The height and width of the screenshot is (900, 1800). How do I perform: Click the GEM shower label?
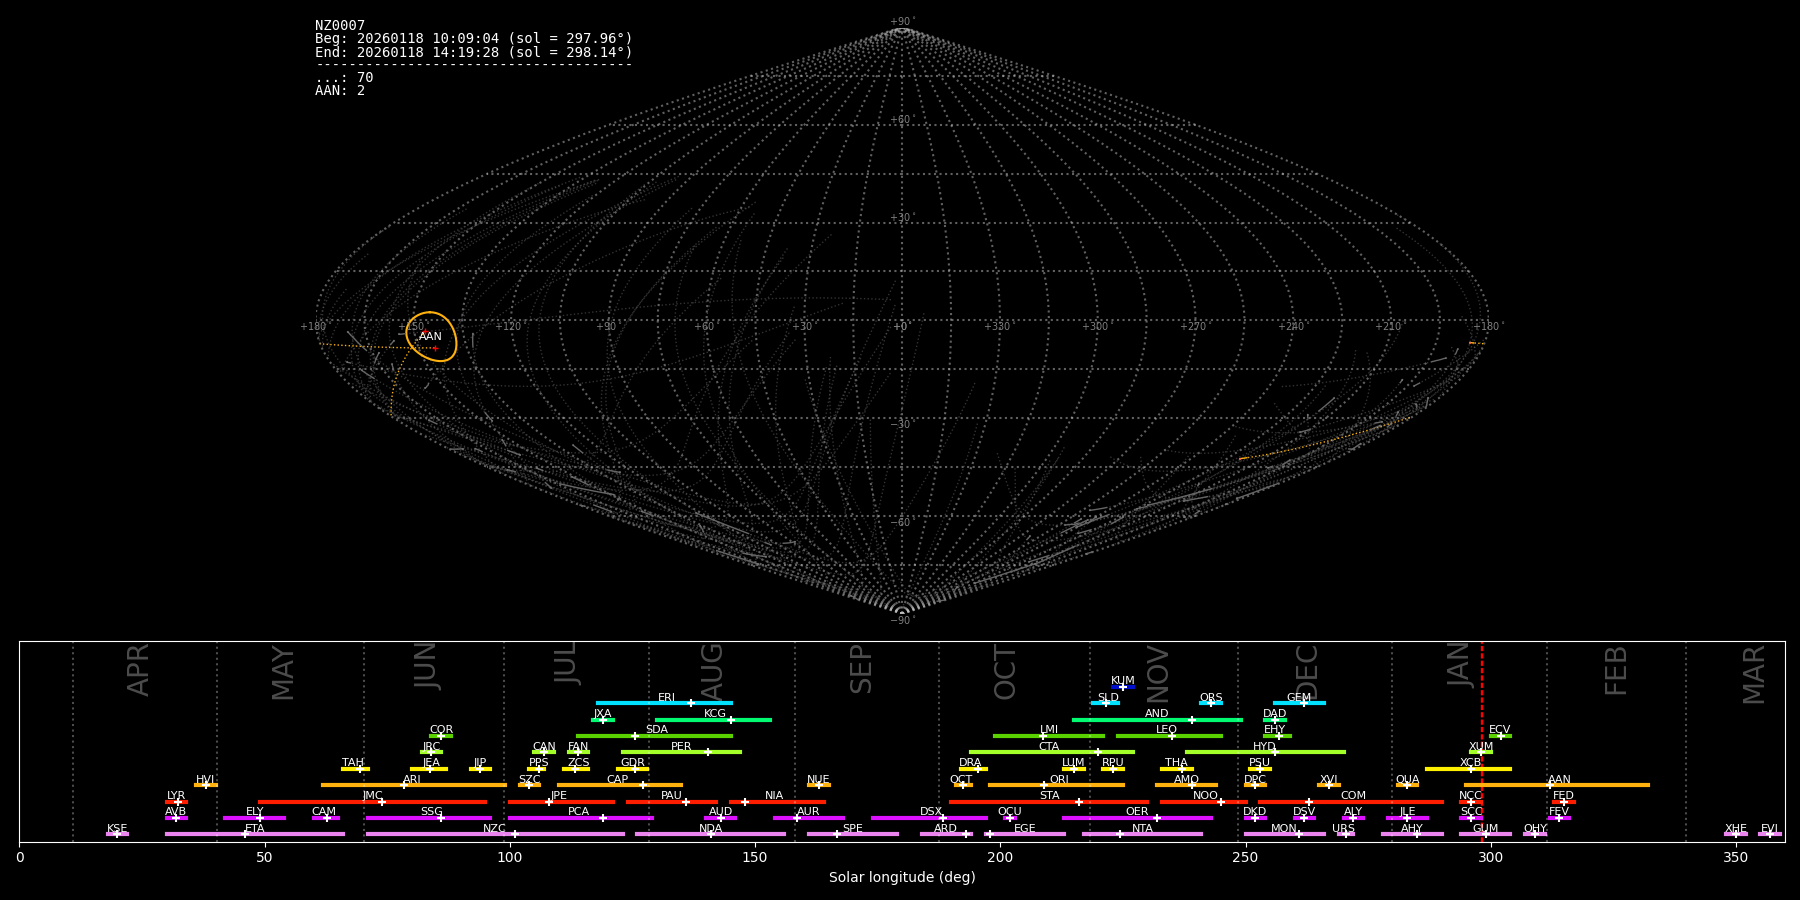pyautogui.click(x=1299, y=698)
